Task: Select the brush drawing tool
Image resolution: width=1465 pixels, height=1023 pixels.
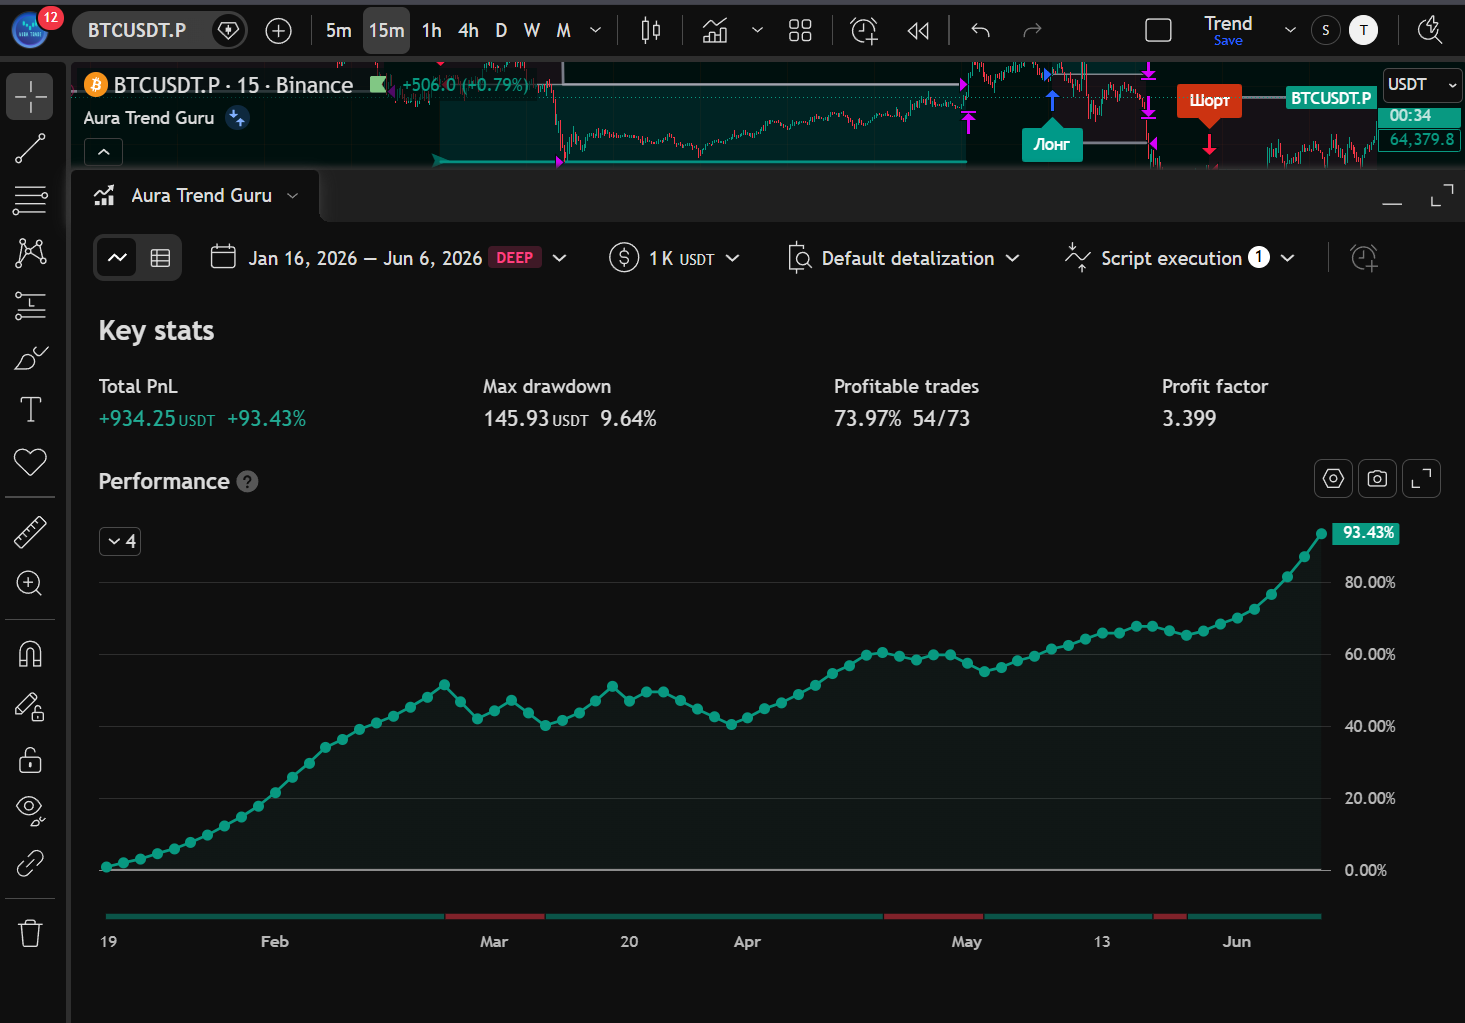Action: (30, 357)
